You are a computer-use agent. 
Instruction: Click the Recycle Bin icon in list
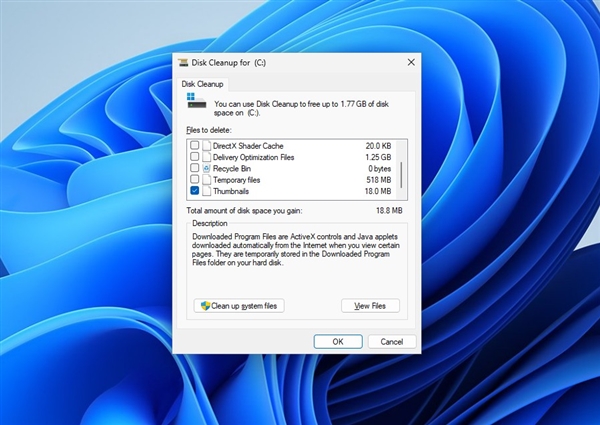pyautogui.click(x=207, y=168)
